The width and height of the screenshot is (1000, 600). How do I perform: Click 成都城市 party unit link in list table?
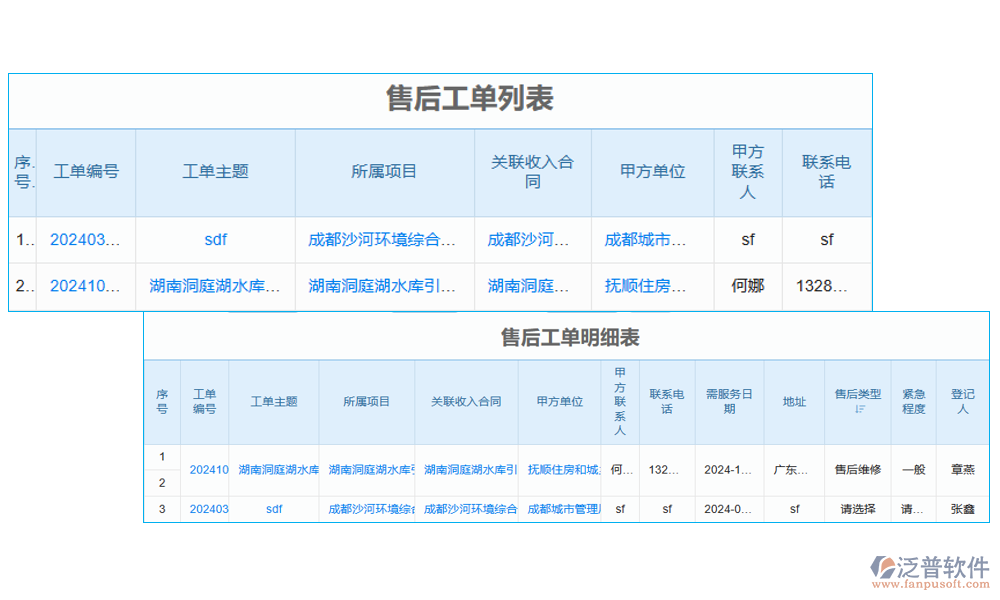pos(646,240)
